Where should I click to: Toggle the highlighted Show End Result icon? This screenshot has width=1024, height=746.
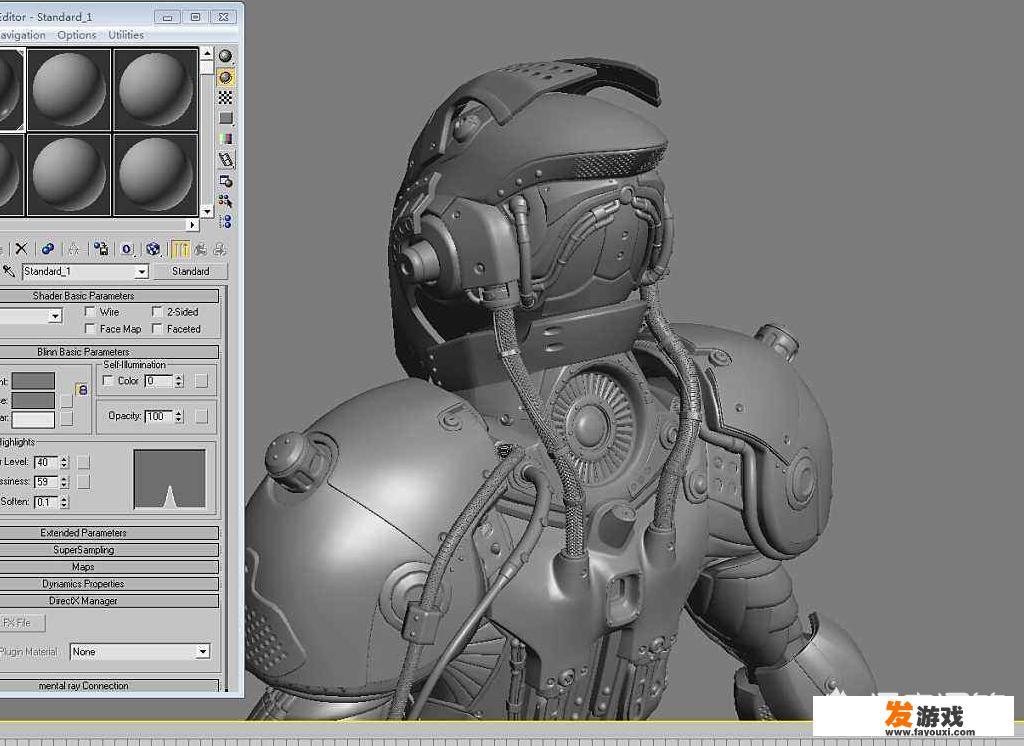click(181, 249)
